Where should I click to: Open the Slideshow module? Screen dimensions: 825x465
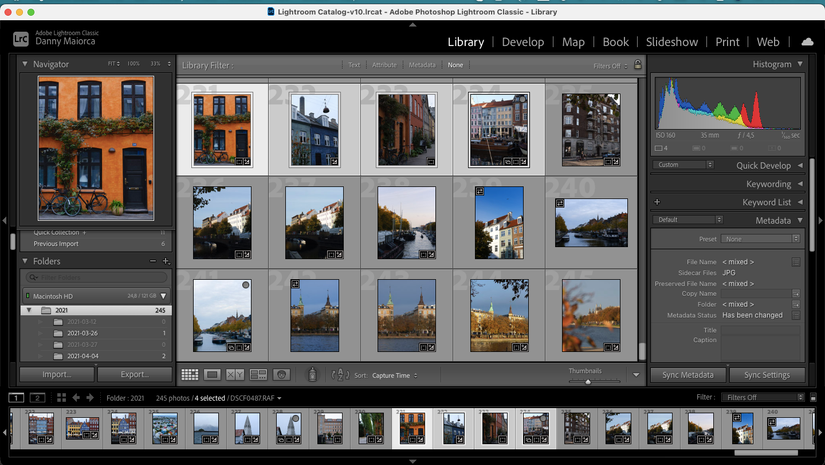[x=672, y=42]
